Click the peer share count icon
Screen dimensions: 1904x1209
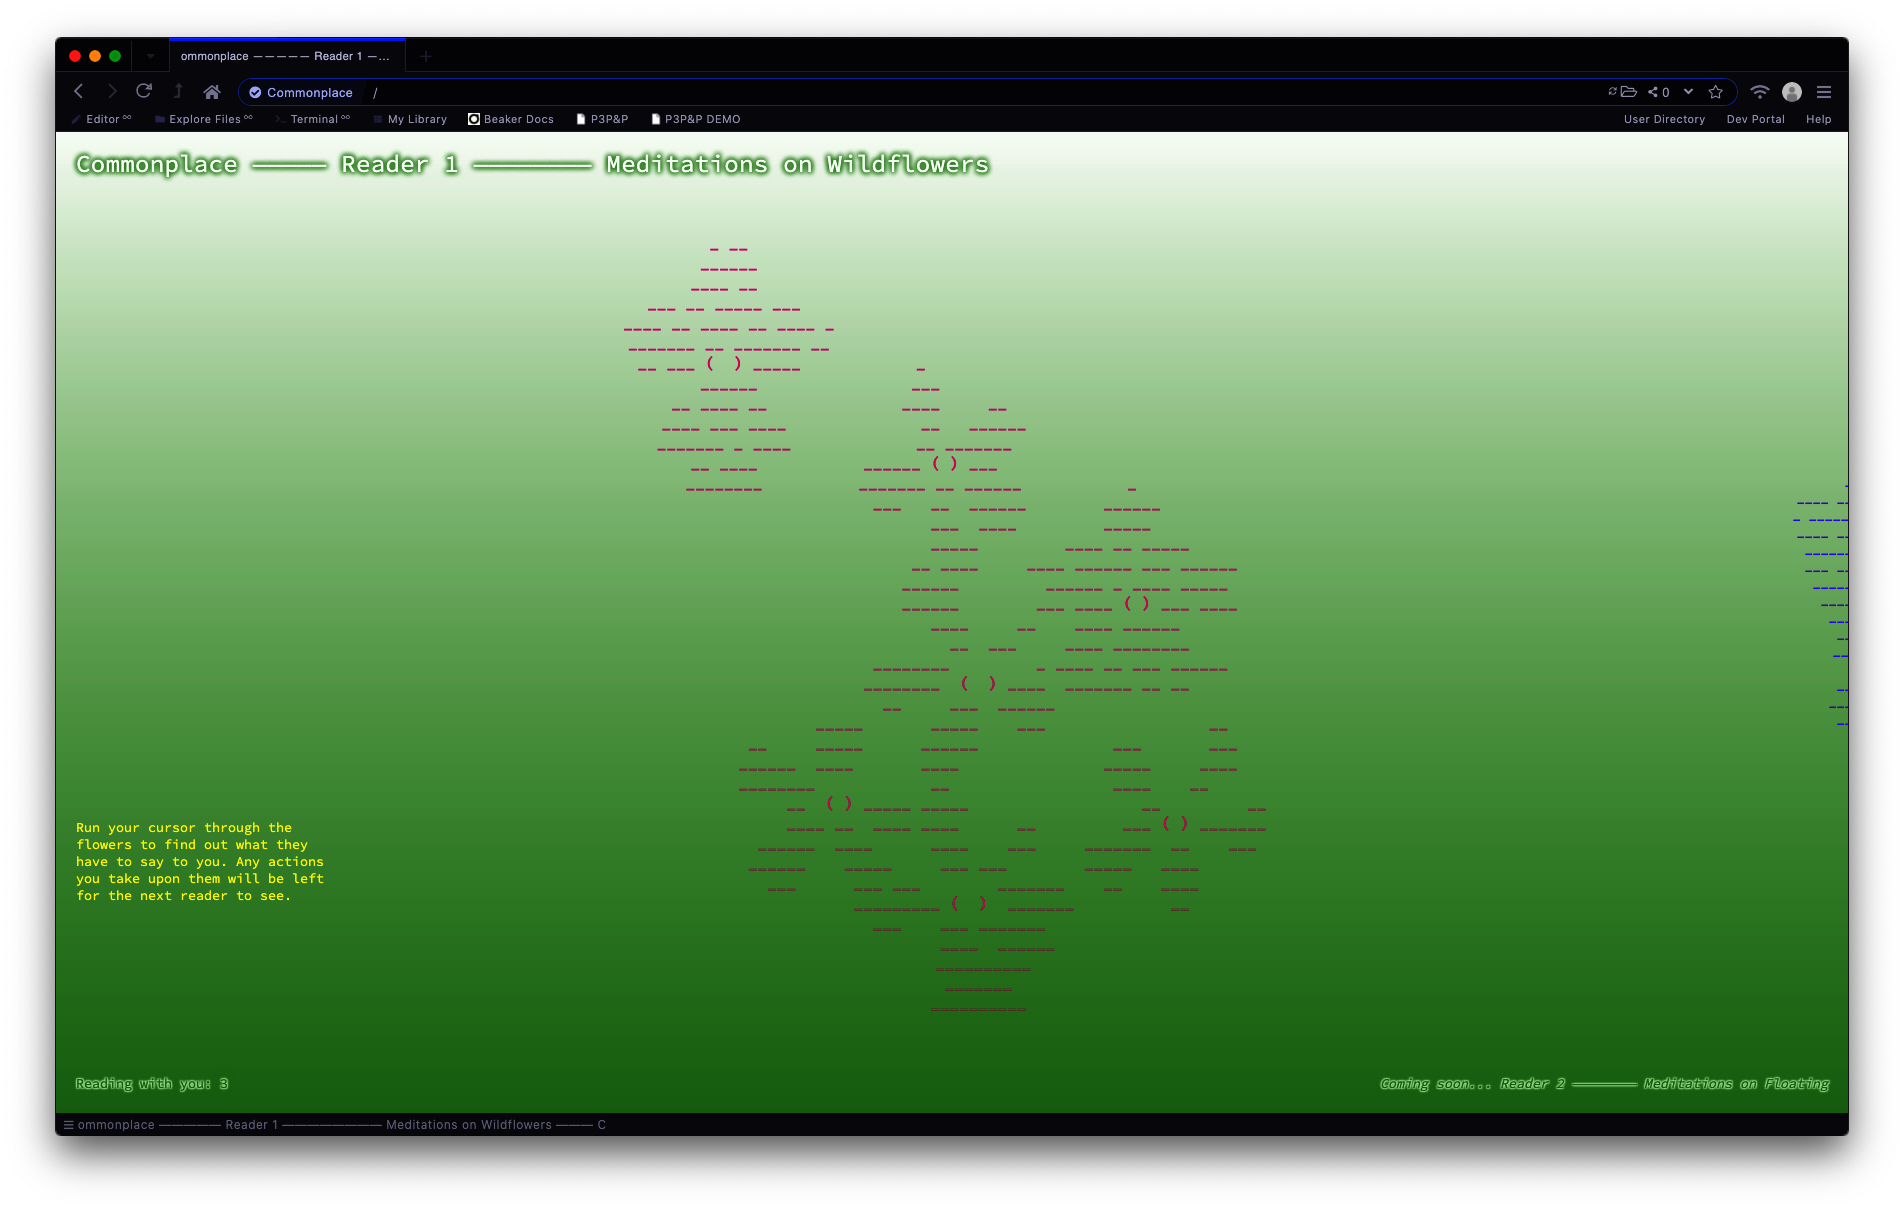pos(1659,92)
